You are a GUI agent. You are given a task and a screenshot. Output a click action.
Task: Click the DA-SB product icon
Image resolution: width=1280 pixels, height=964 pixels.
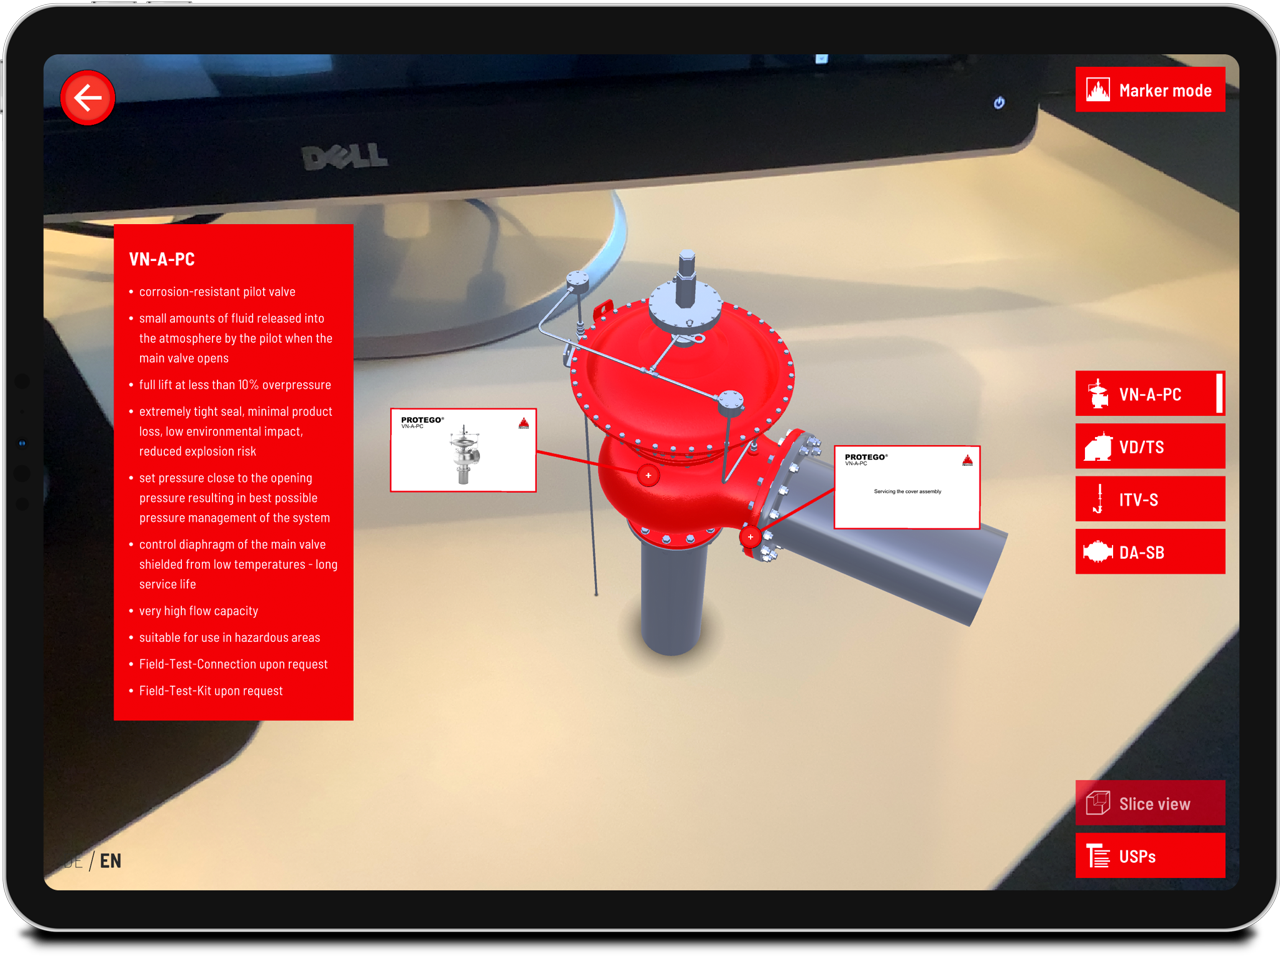click(x=1098, y=552)
